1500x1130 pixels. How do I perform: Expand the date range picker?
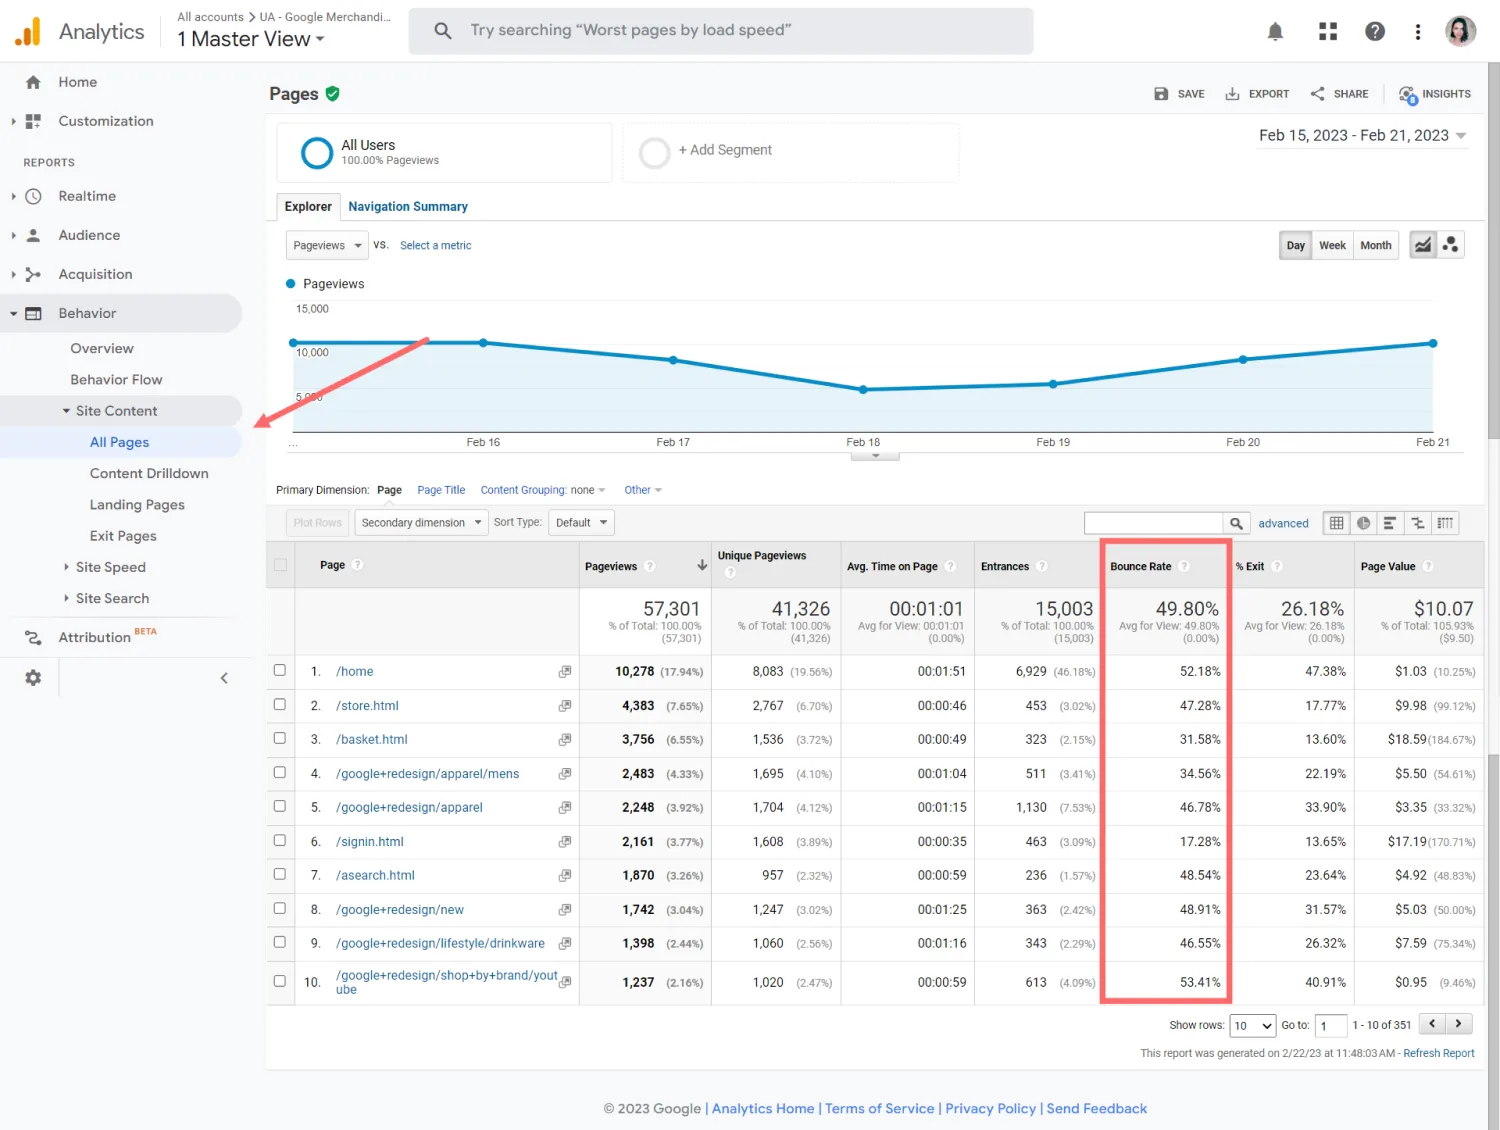tap(1362, 136)
